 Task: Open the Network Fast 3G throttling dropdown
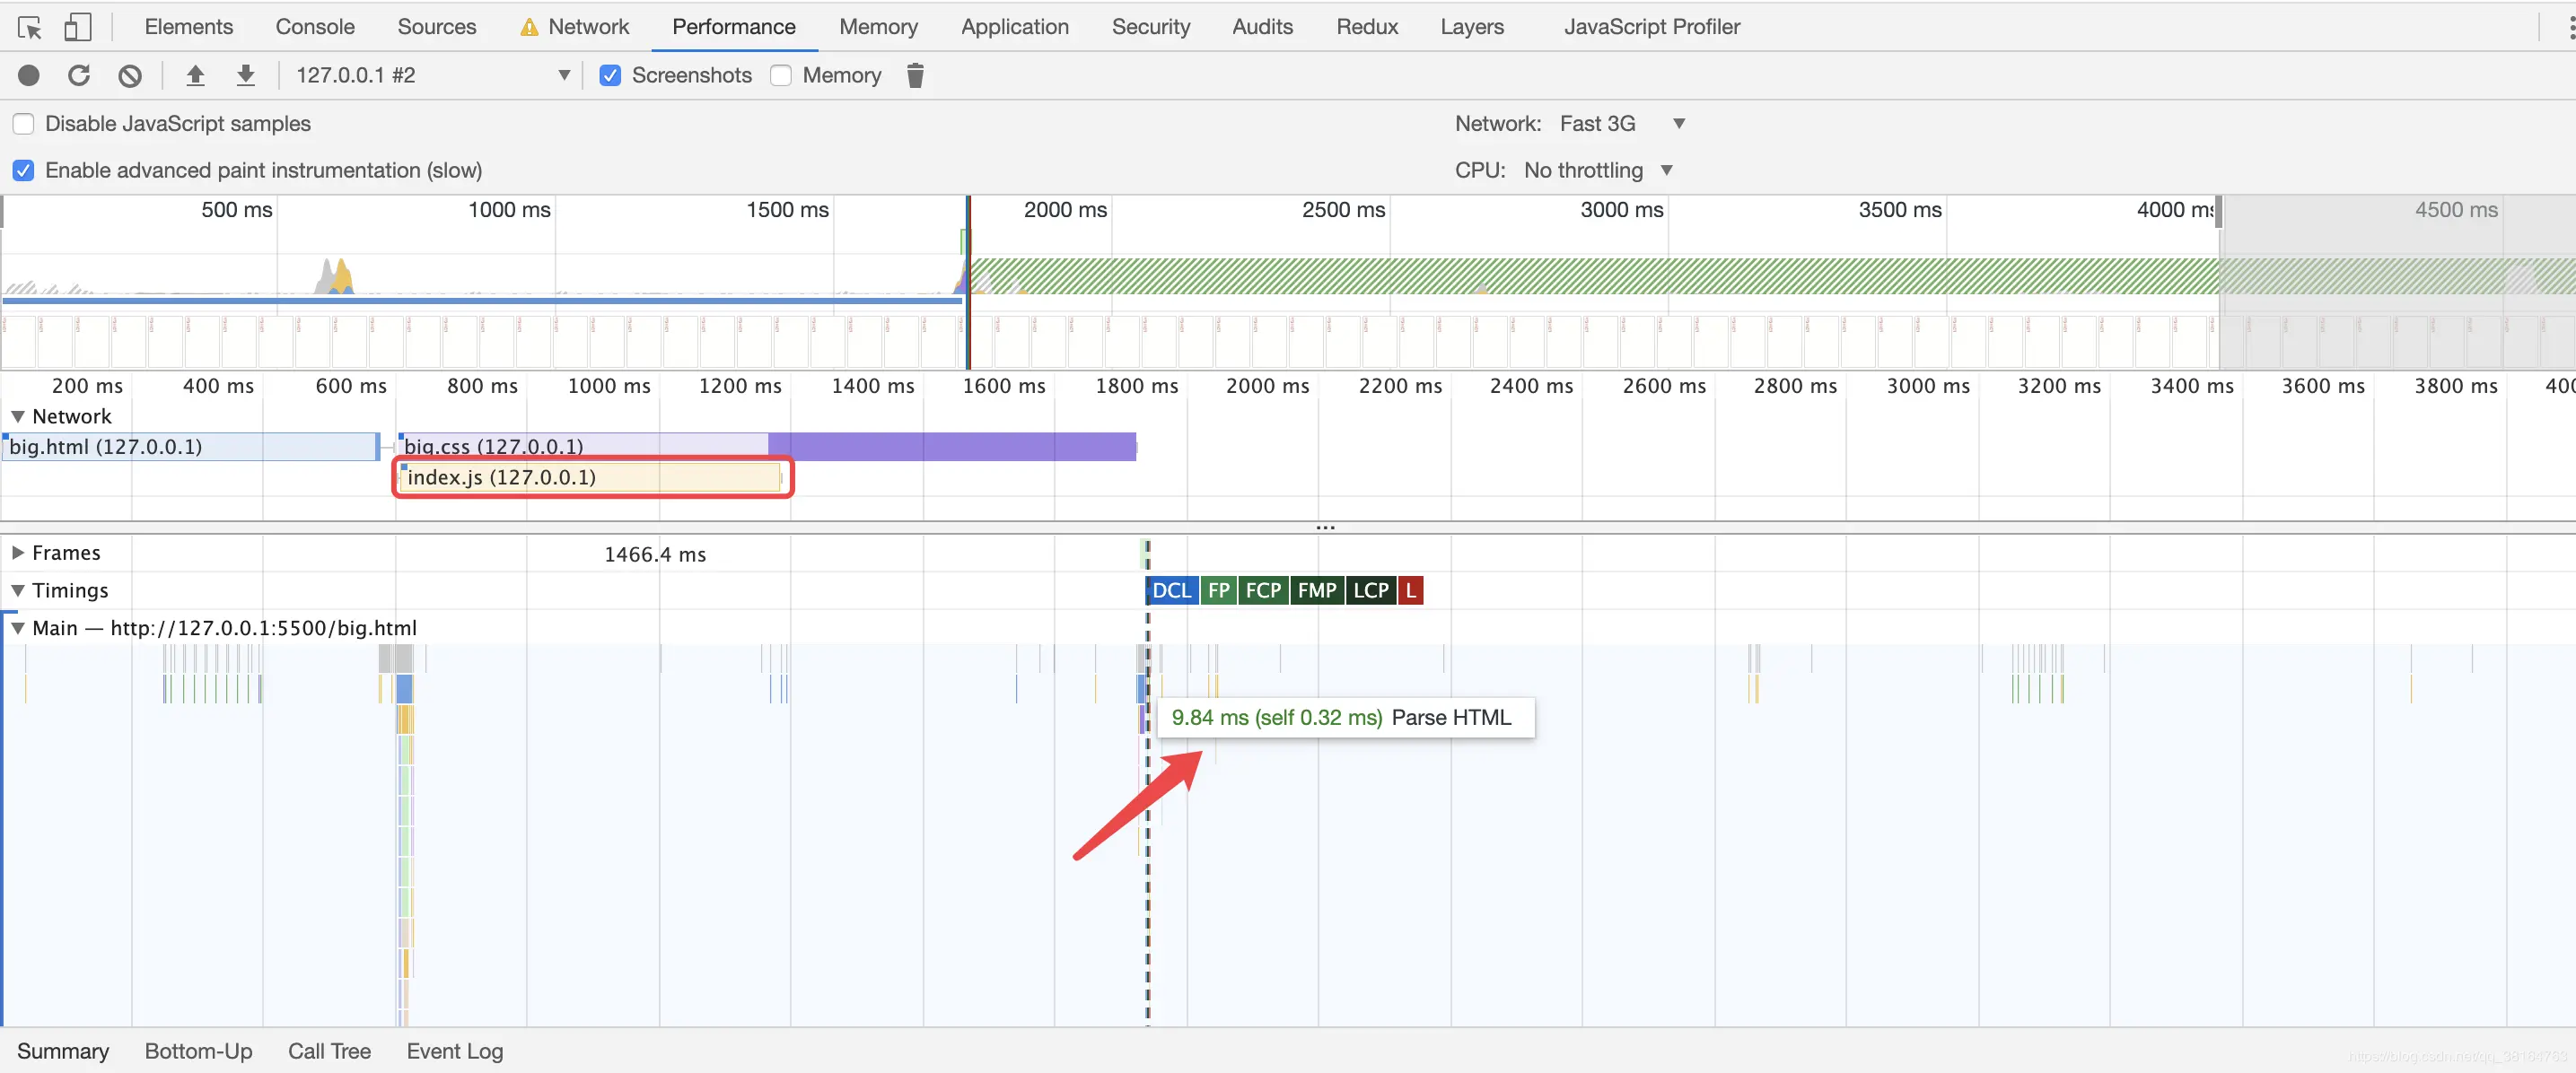coord(1623,124)
